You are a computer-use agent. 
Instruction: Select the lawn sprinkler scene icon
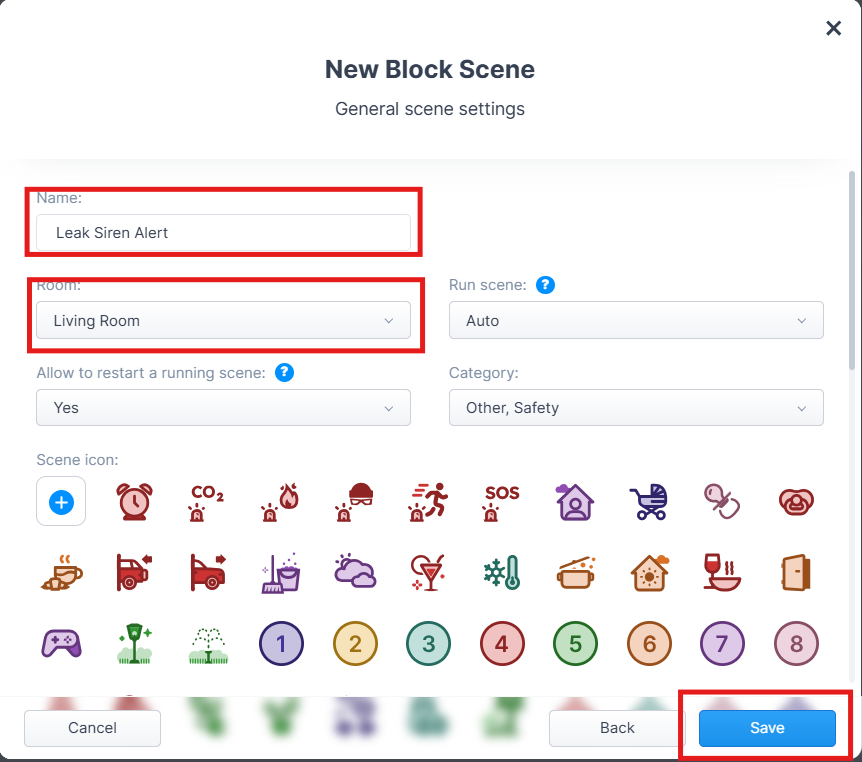click(208, 644)
